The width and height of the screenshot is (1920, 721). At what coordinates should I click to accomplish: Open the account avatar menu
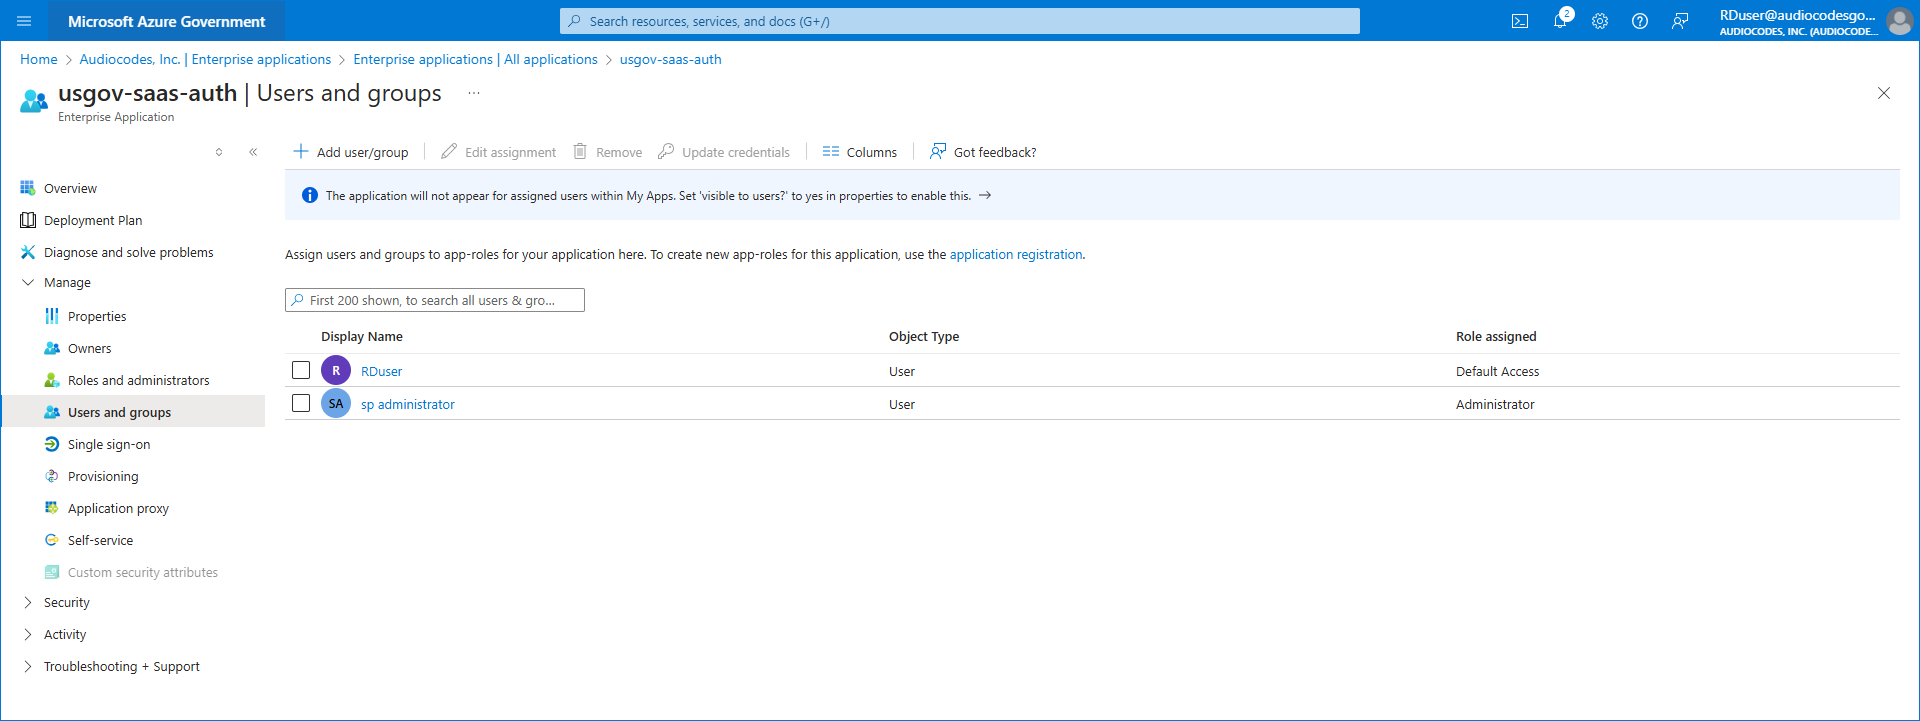click(x=1899, y=21)
